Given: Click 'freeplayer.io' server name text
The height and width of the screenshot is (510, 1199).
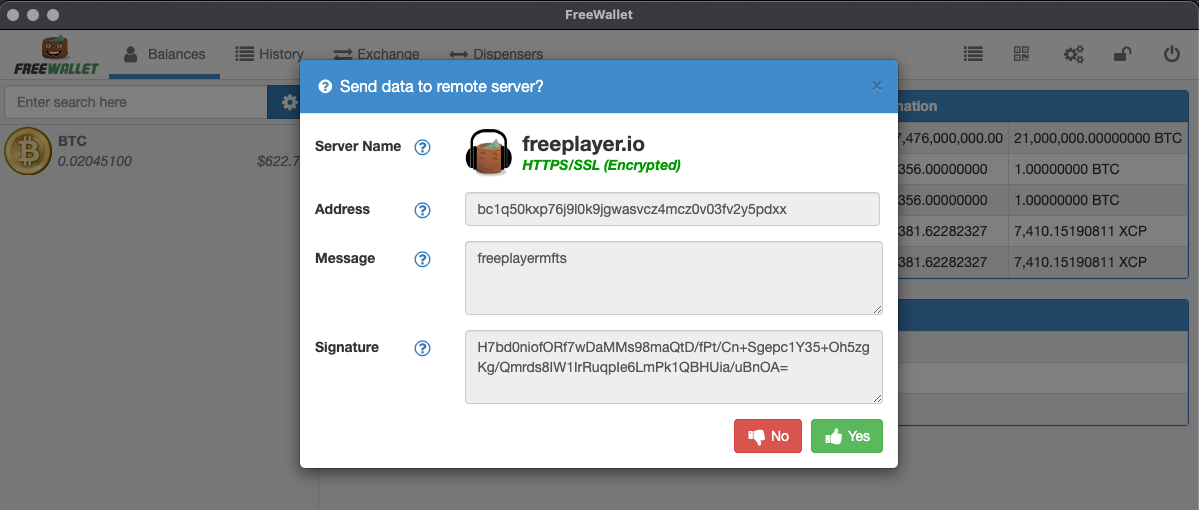Looking at the screenshot, I should coord(583,144).
